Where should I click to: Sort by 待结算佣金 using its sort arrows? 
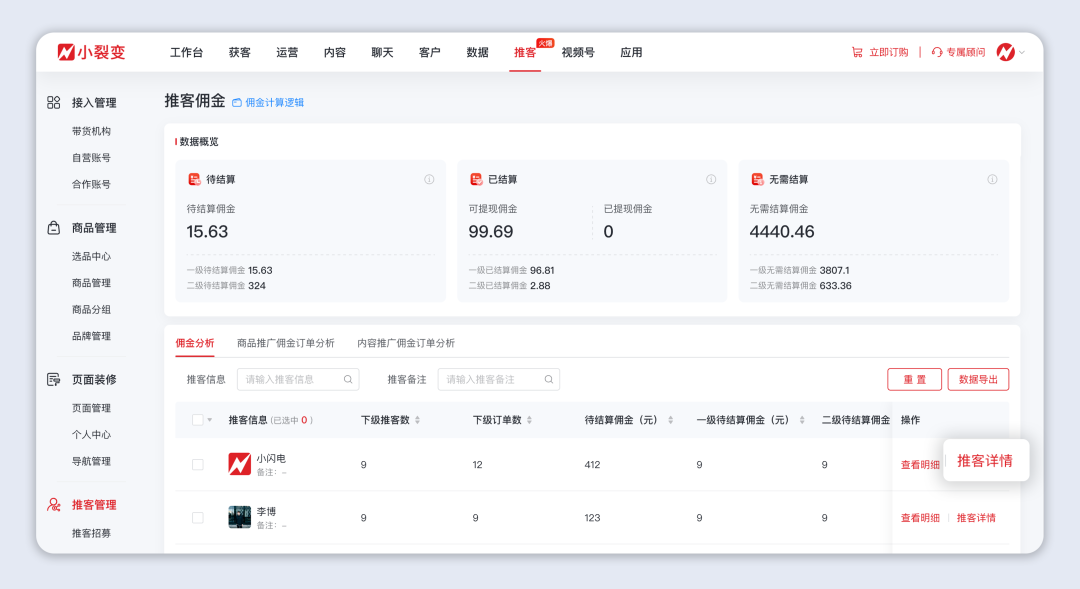670,420
